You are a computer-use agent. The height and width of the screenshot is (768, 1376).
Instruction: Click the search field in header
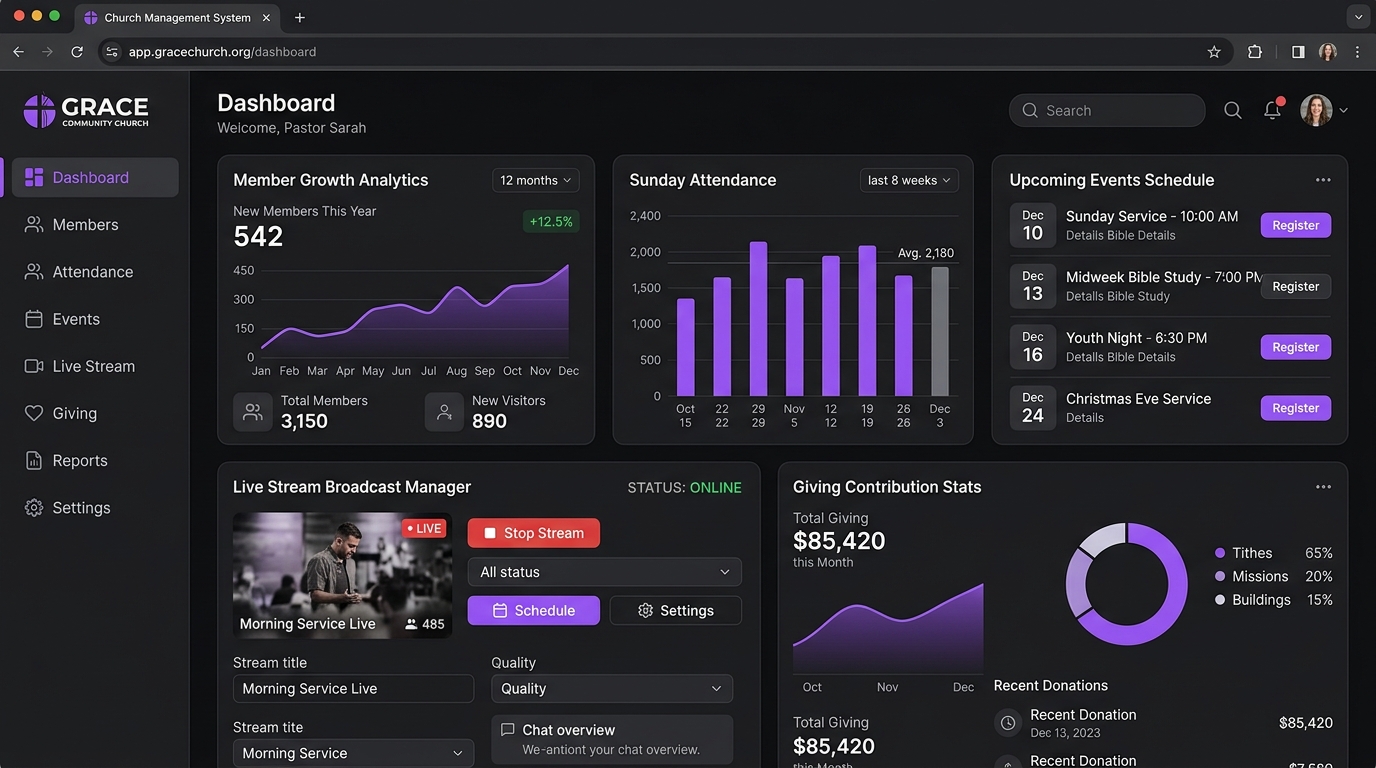click(x=1107, y=110)
